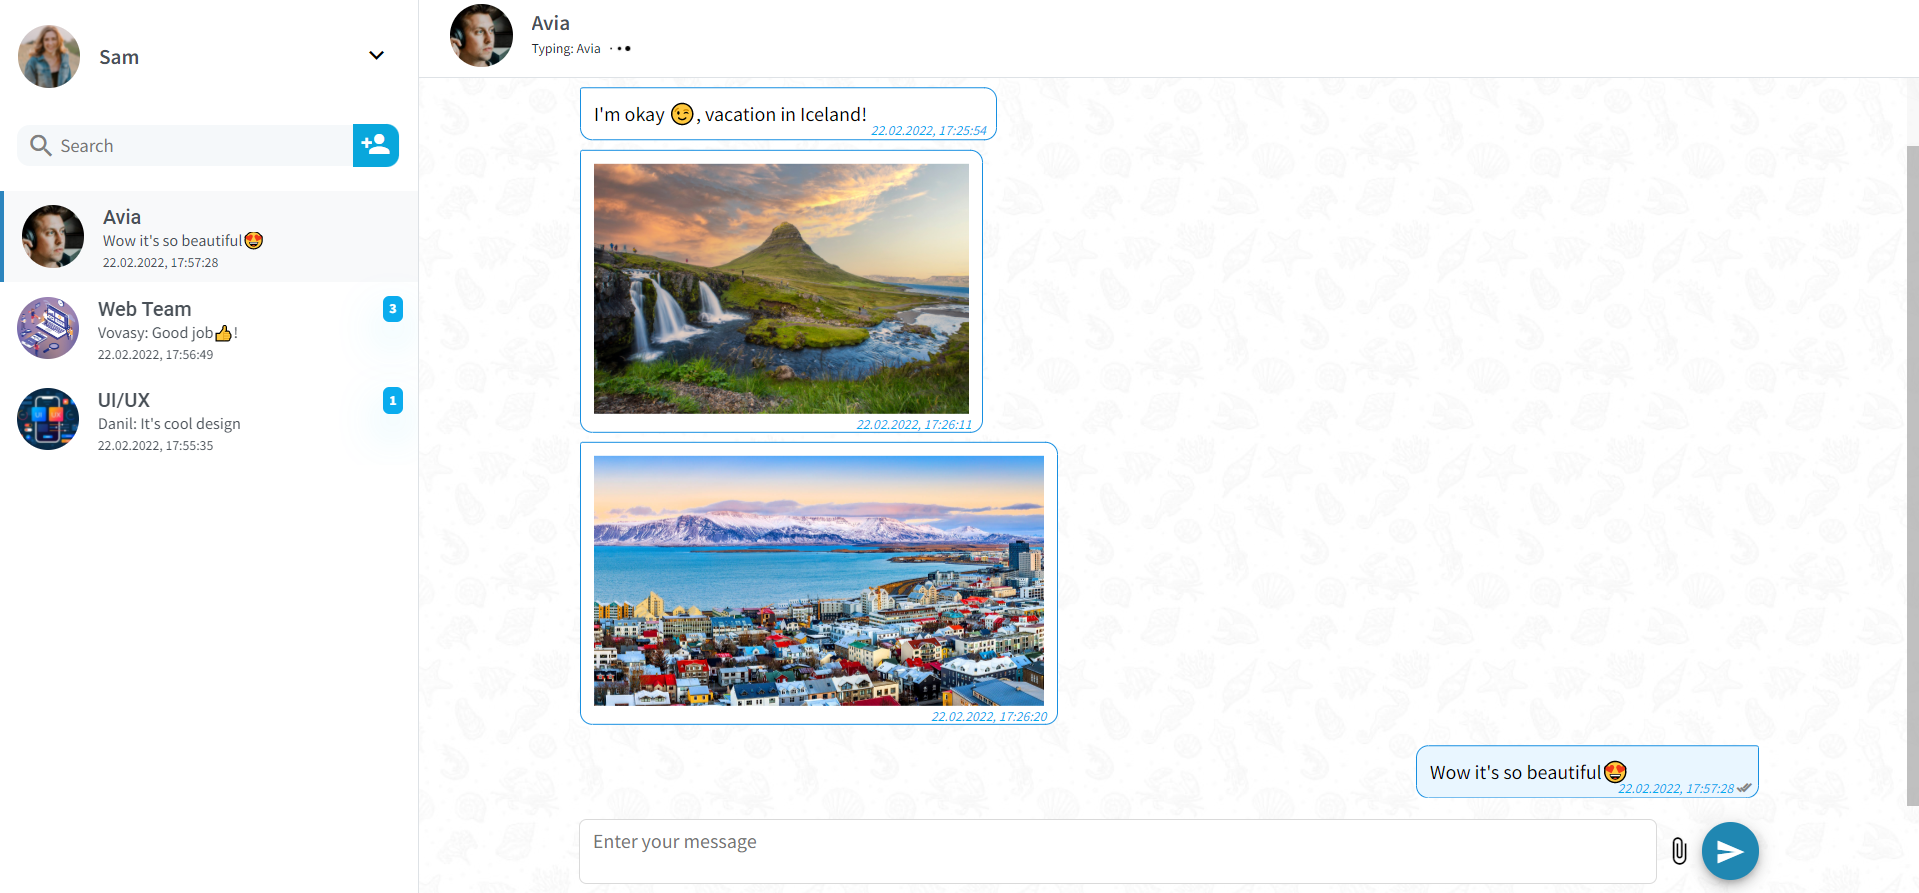Click the 17:25:54 message timestamp
Viewport: 1919px width, 893px height.
(x=929, y=131)
